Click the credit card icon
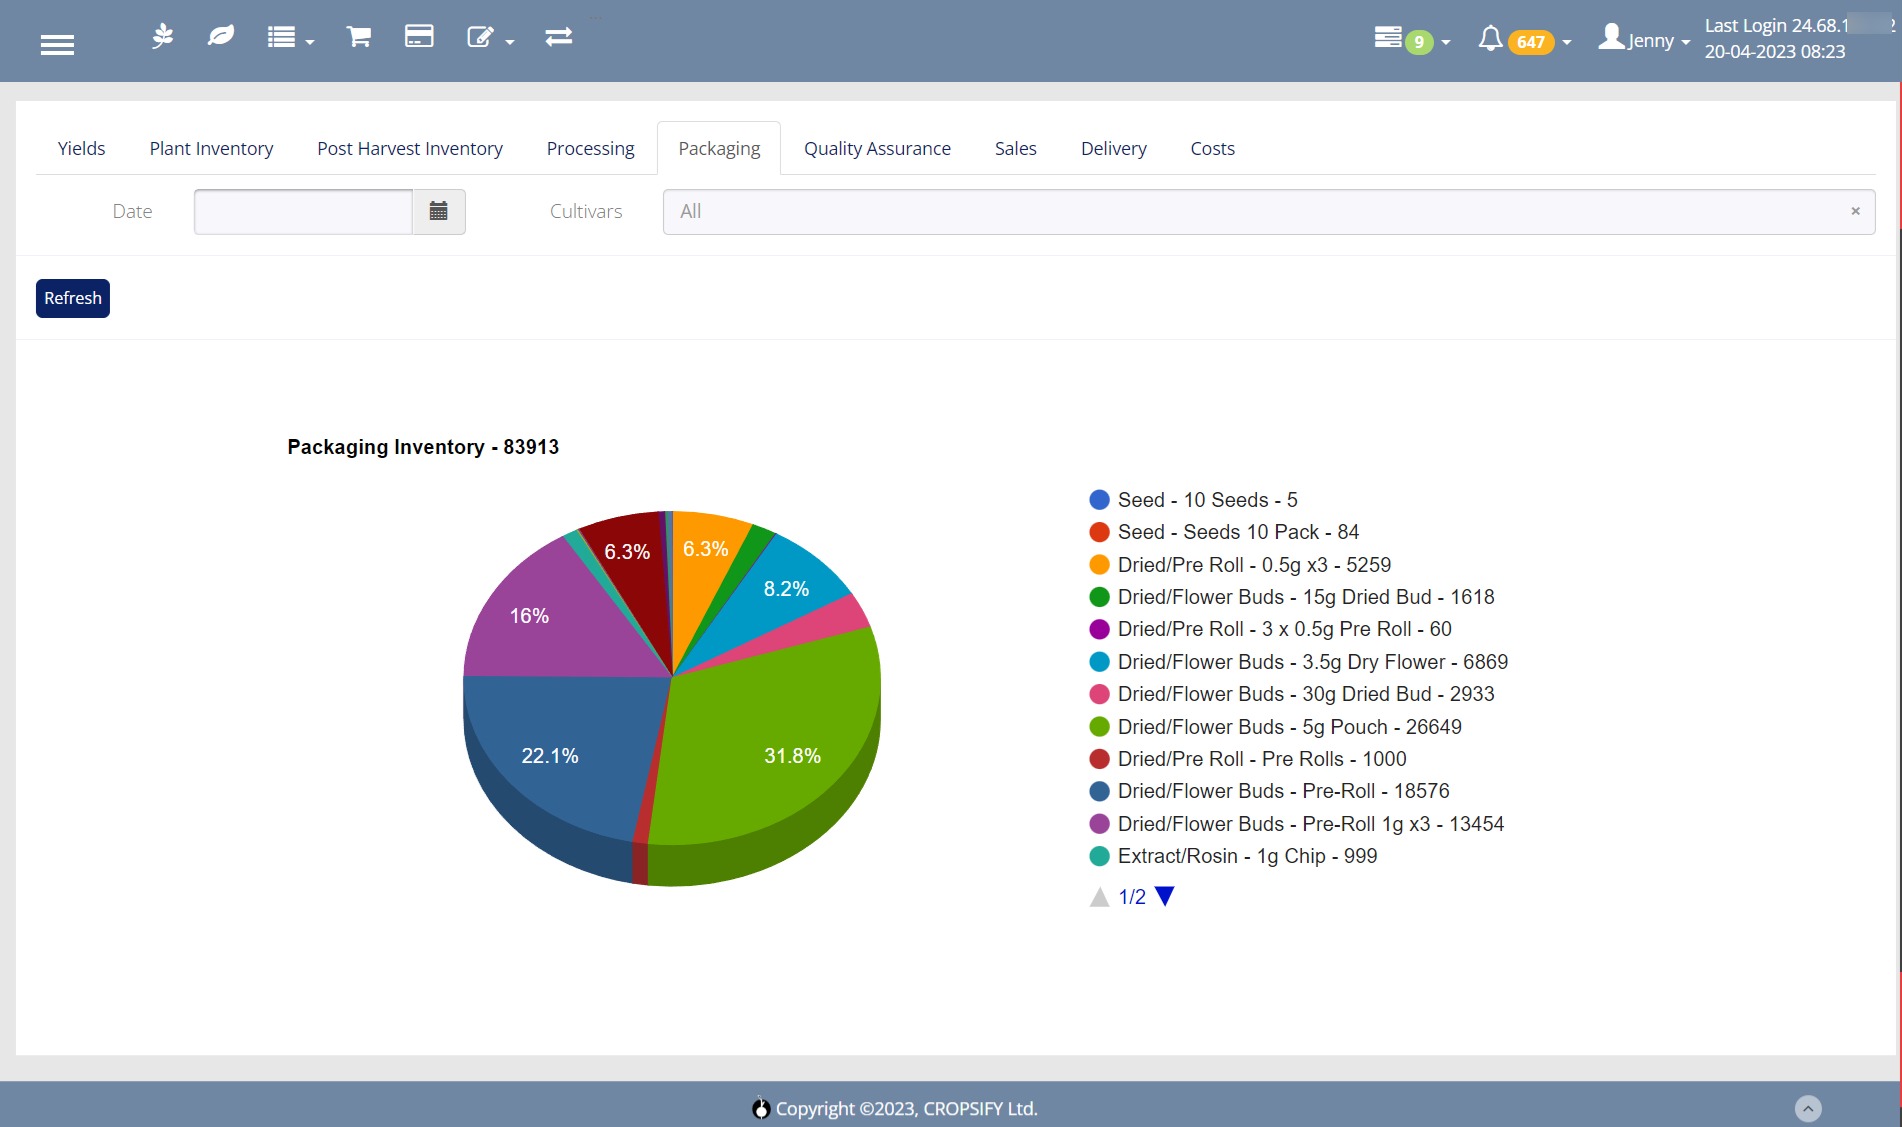 coord(419,37)
